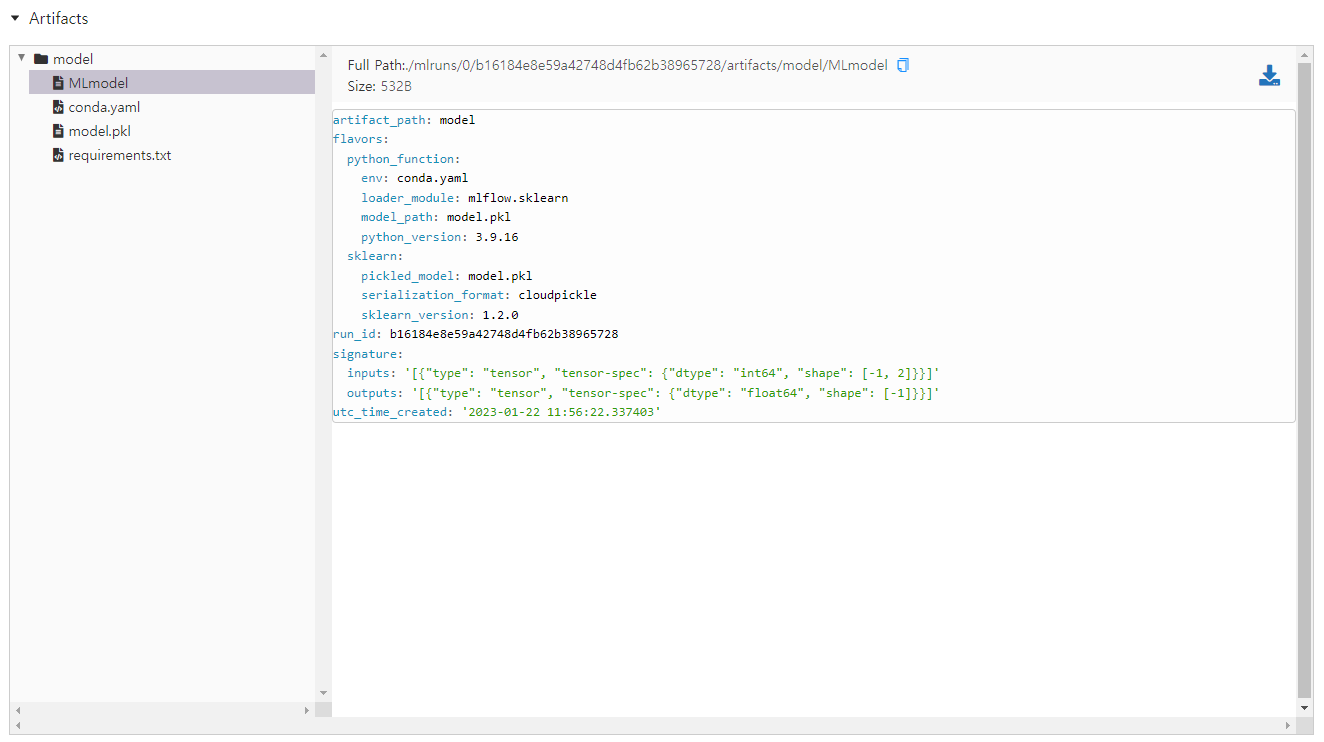Click the artifact_path: model line
Image resolution: width=1324 pixels, height=742 pixels.
pos(404,120)
